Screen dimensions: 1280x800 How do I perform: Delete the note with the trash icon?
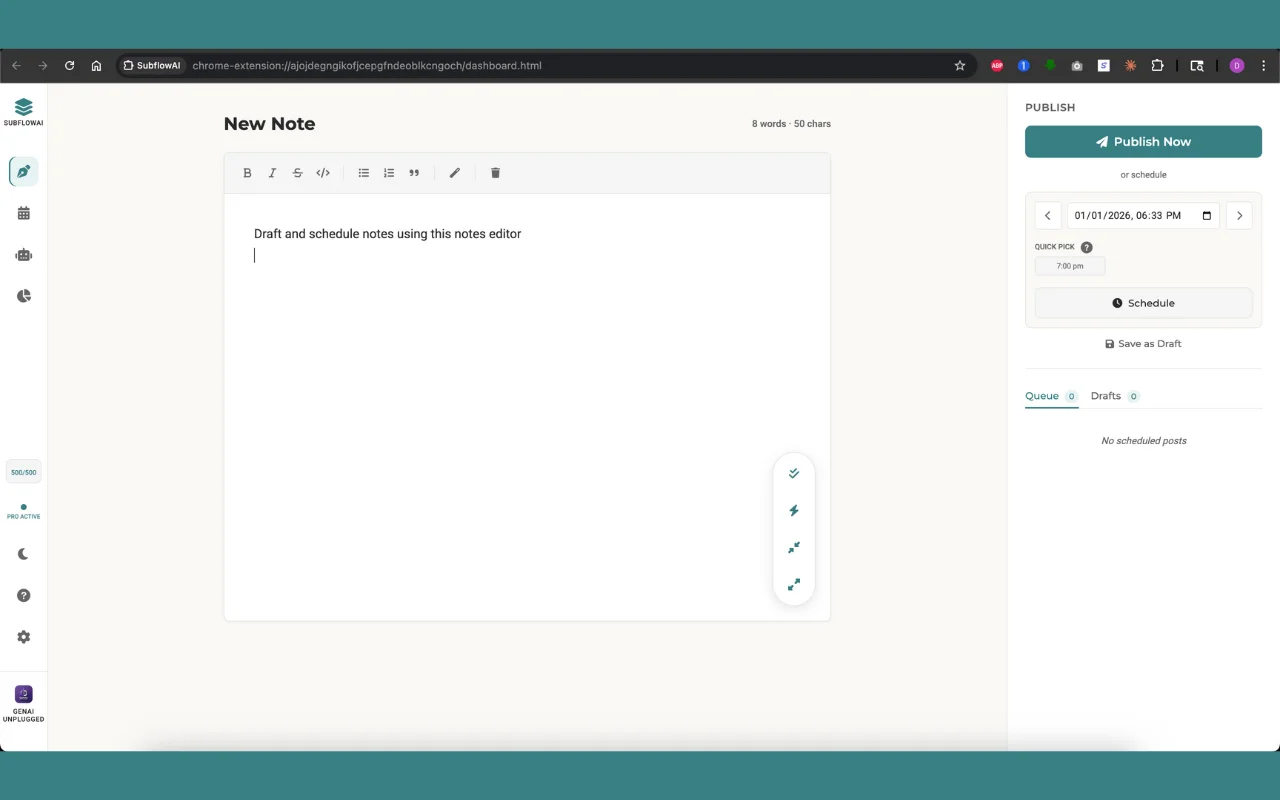(x=495, y=172)
